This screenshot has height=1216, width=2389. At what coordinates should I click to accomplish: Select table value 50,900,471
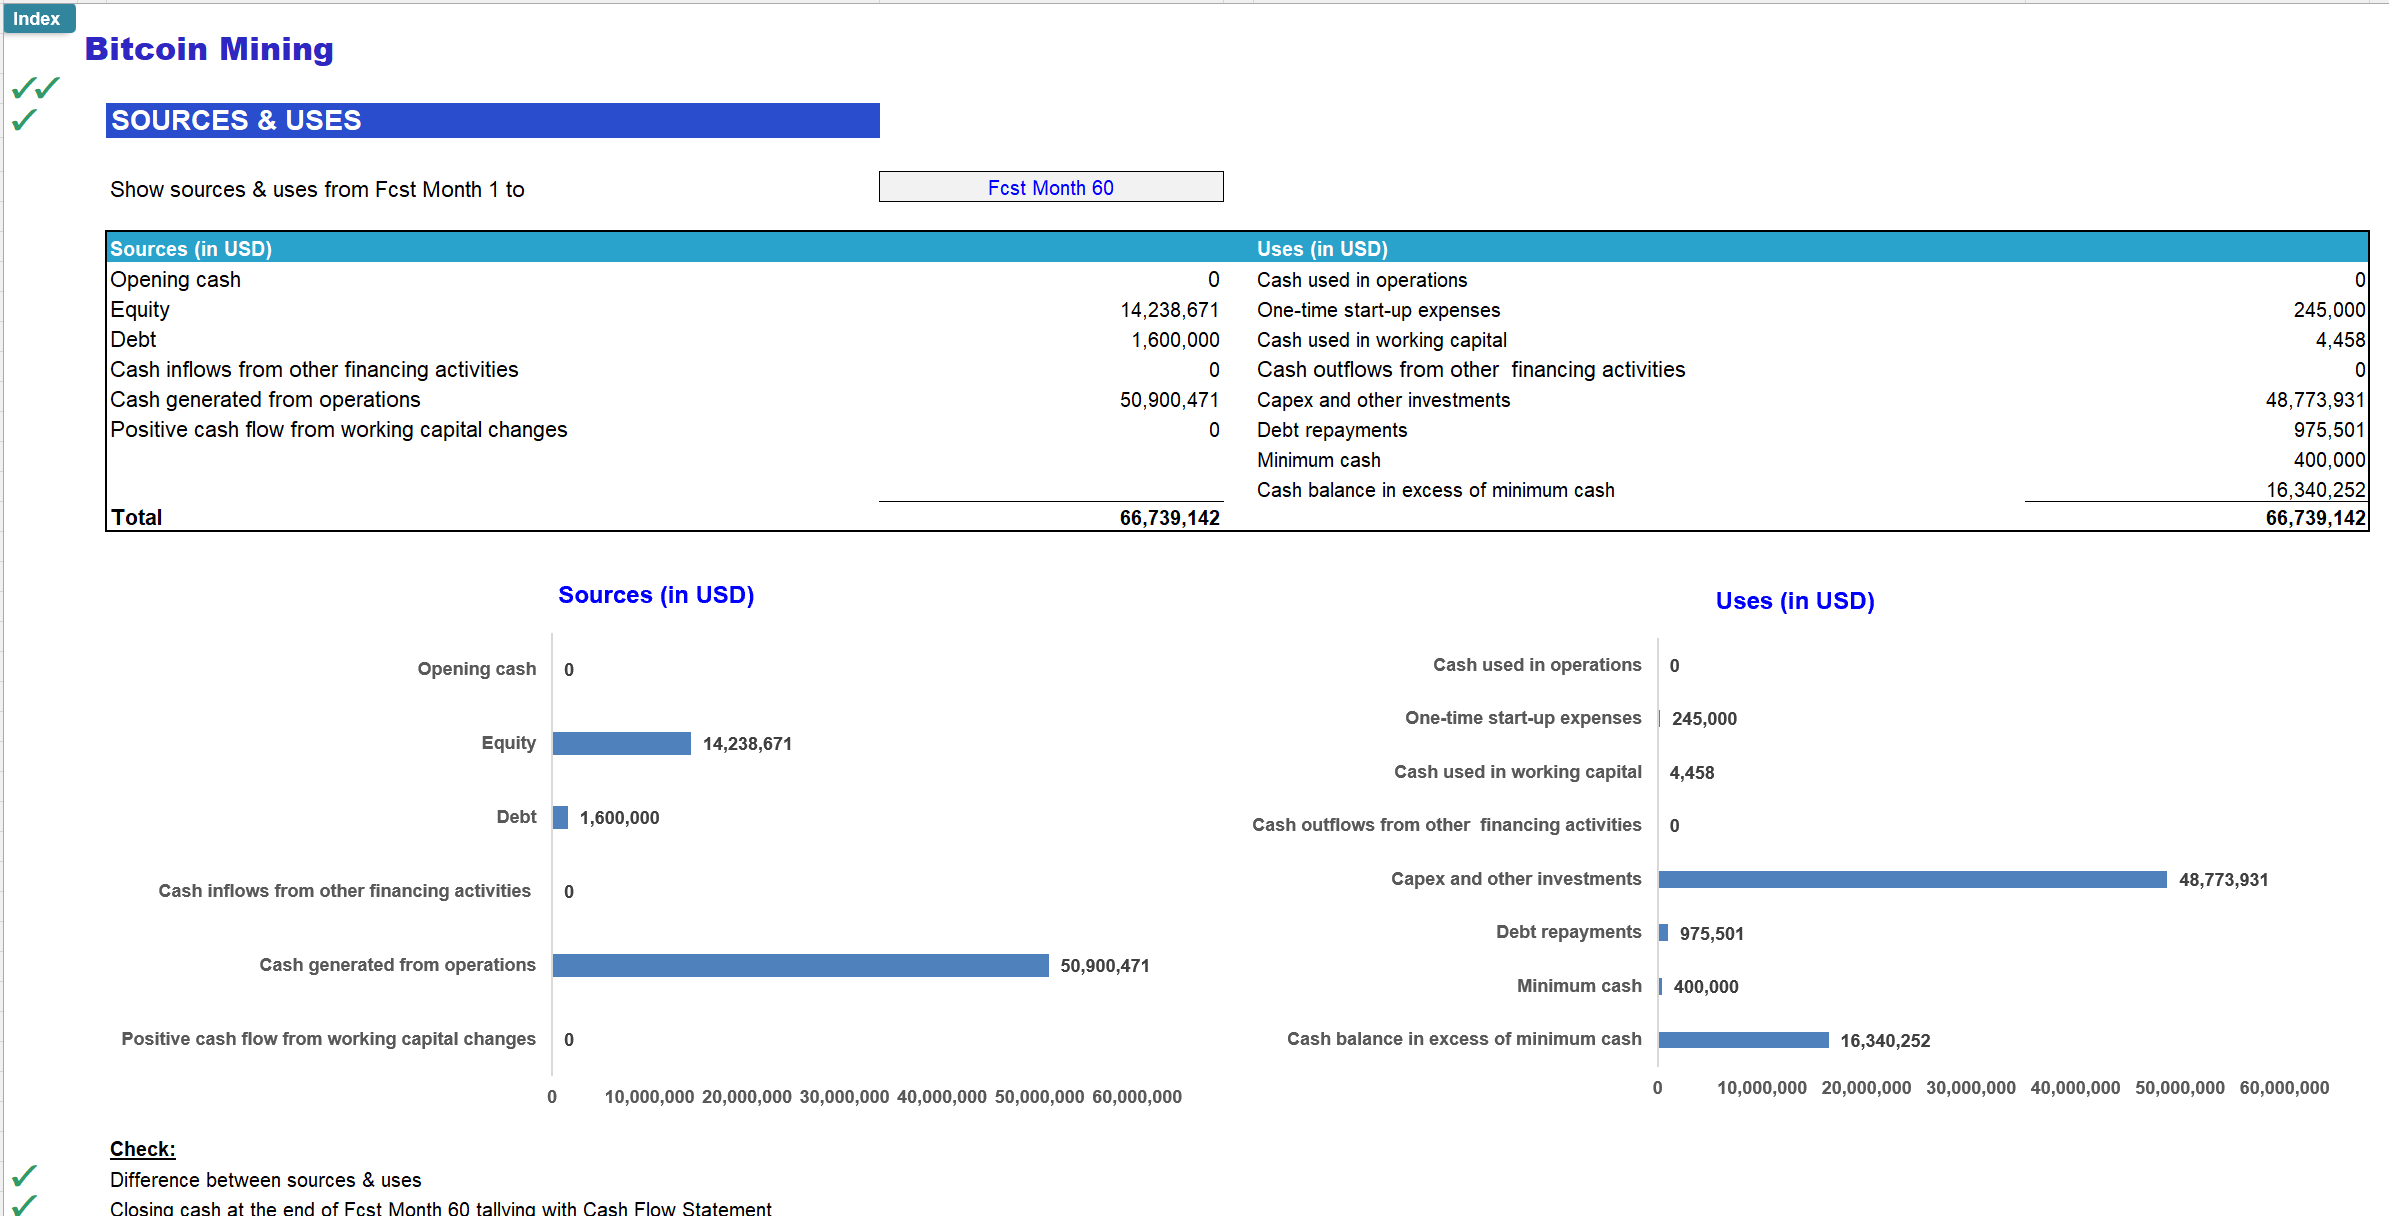[x=1169, y=400]
